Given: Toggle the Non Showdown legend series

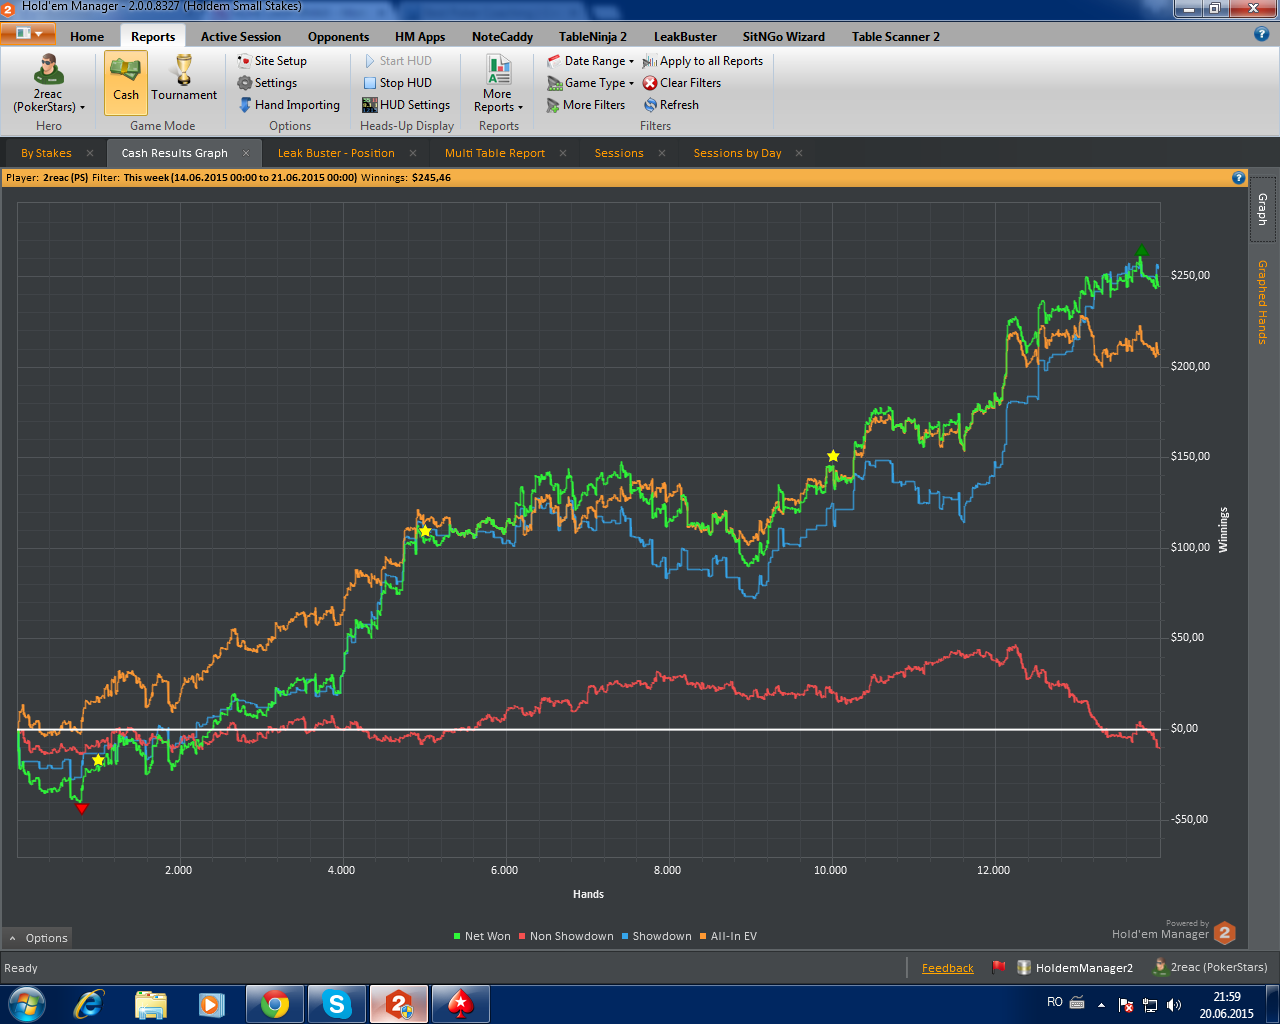Looking at the screenshot, I should [x=566, y=937].
